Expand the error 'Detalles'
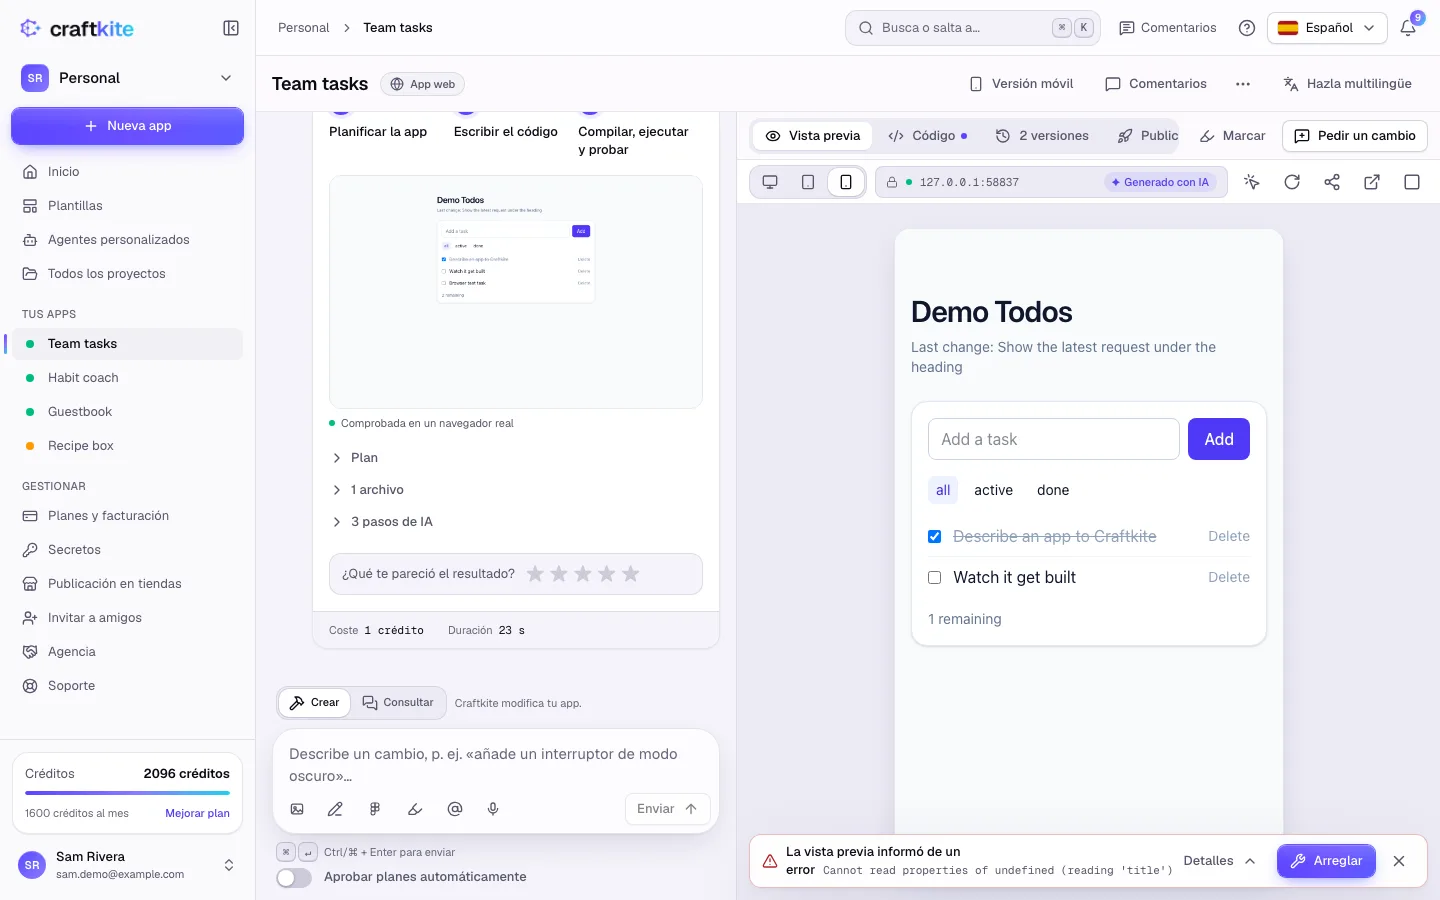The height and width of the screenshot is (900, 1440). (1219, 861)
